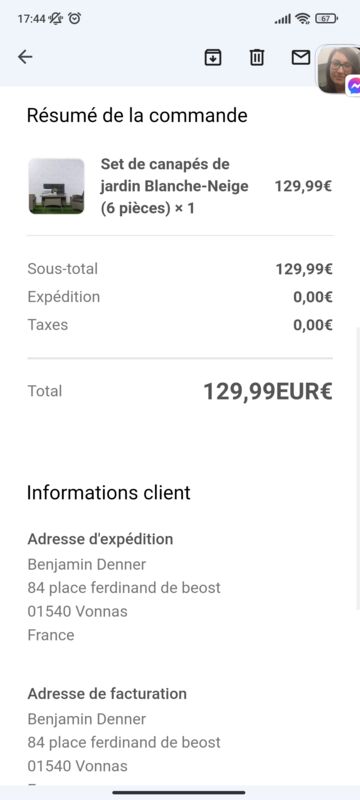
Task: Tap the Résumé de la commande heading
Action: (137, 115)
